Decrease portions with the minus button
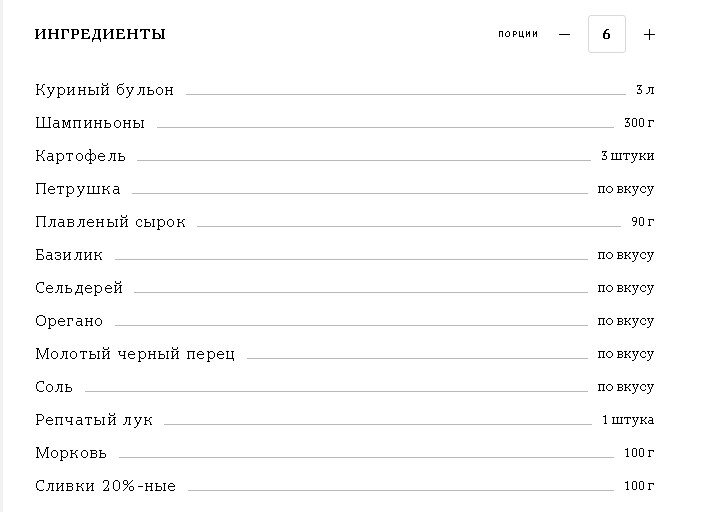Viewport: 723px width, 512px height. coord(564,35)
